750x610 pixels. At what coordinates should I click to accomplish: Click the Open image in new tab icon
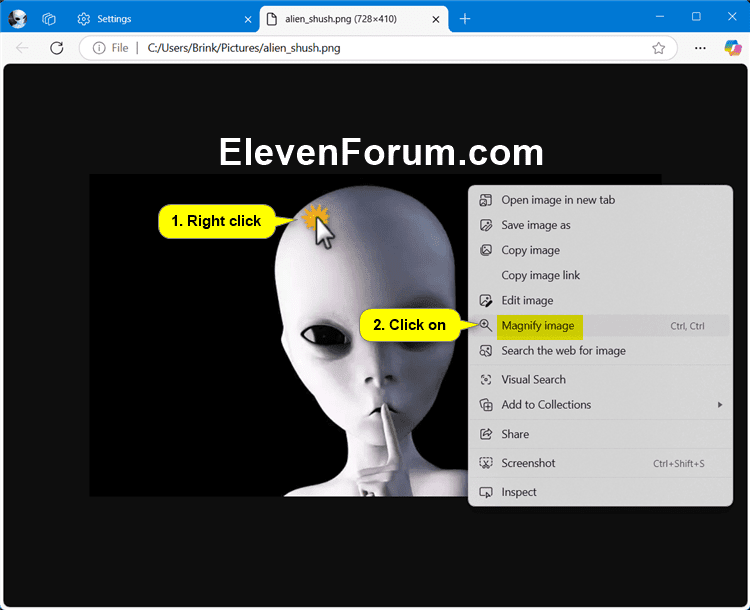click(485, 200)
